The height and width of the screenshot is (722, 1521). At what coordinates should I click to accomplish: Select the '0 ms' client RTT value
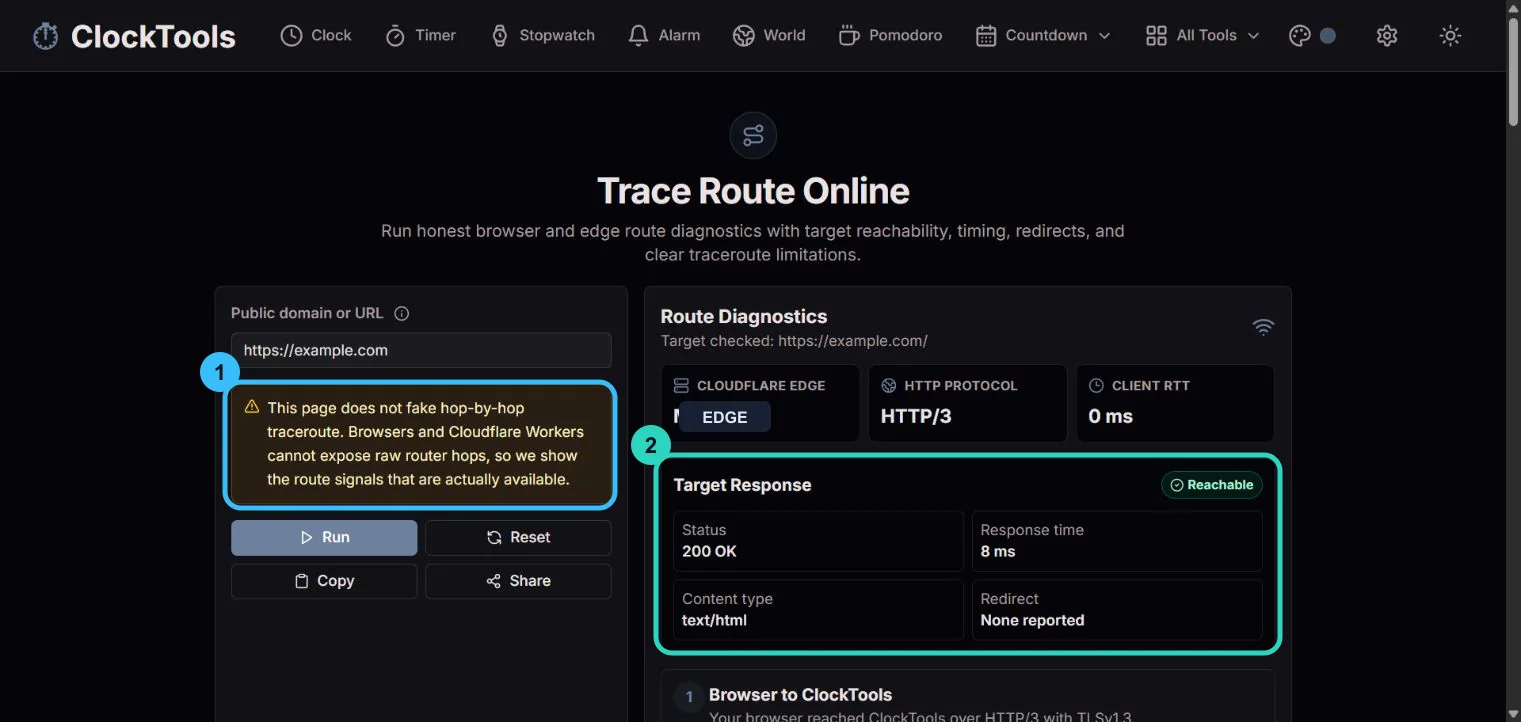pyautogui.click(x=1110, y=416)
